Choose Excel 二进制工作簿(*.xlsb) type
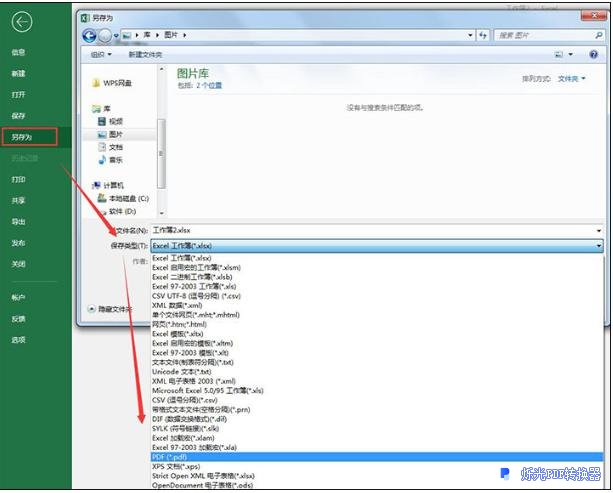Image resolution: width=613 pixels, height=493 pixels. [x=377, y=277]
